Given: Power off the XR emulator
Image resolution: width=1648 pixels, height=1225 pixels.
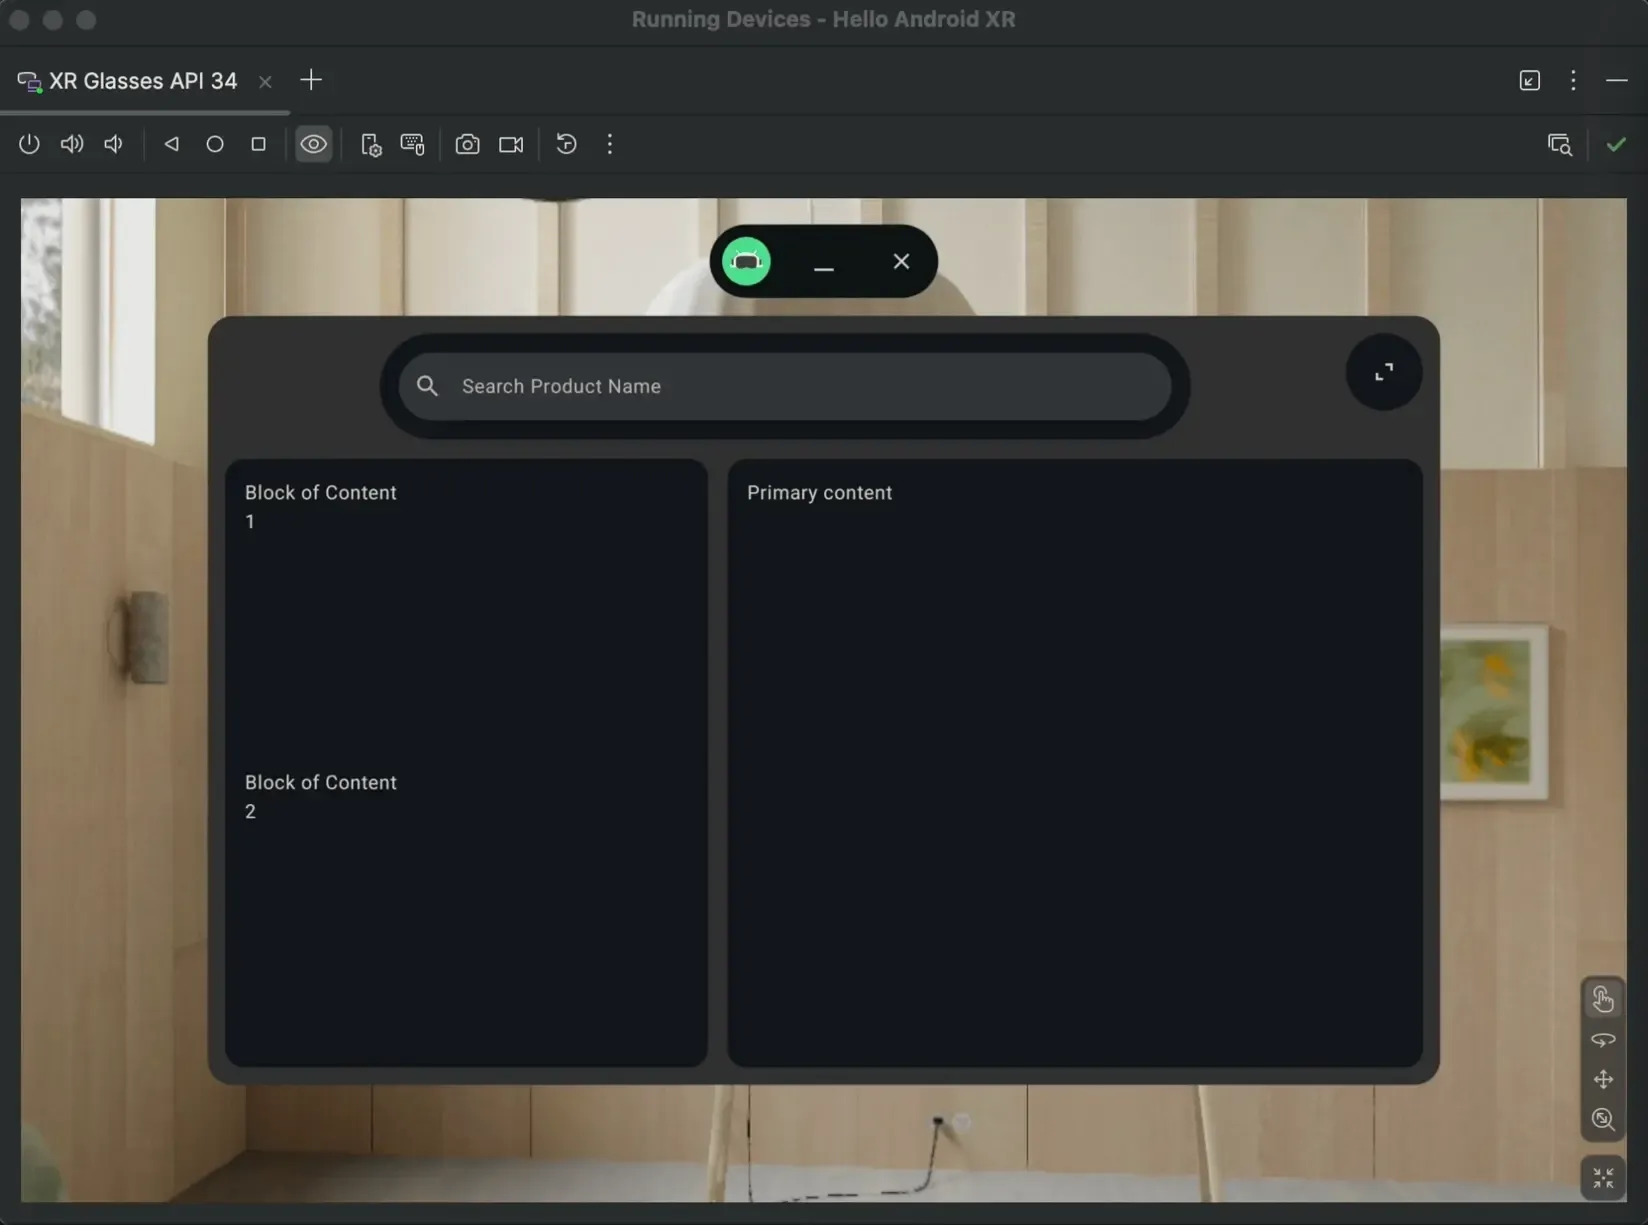Looking at the screenshot, I should [x=28, y=144].
